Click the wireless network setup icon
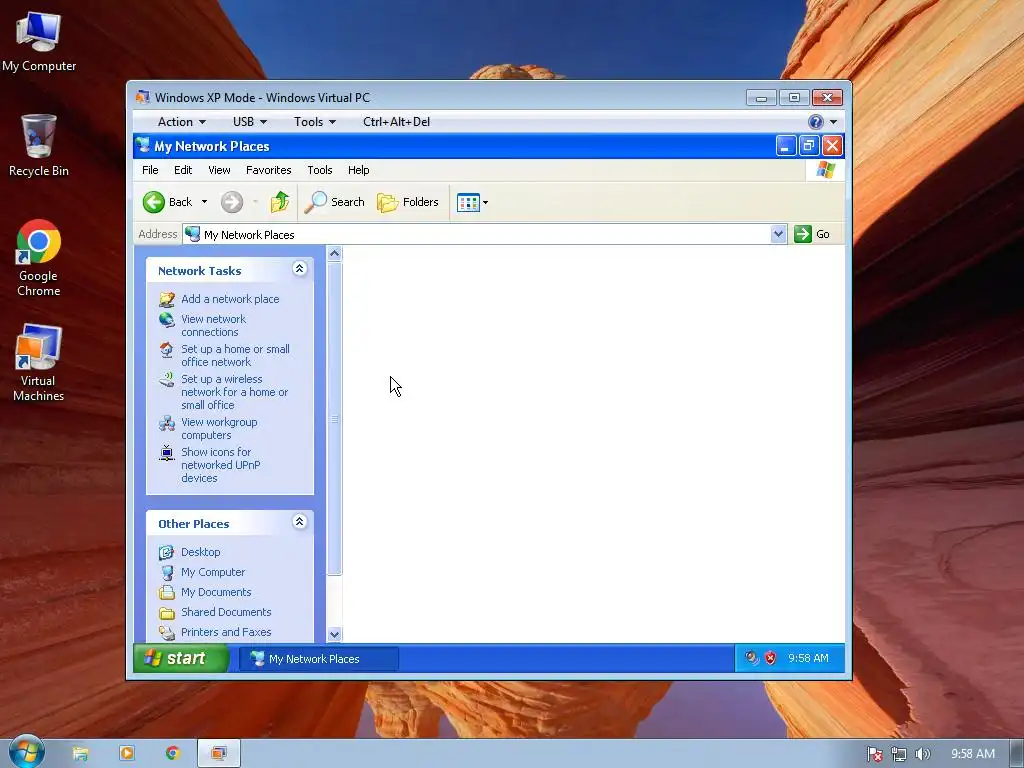 (167, 379)
